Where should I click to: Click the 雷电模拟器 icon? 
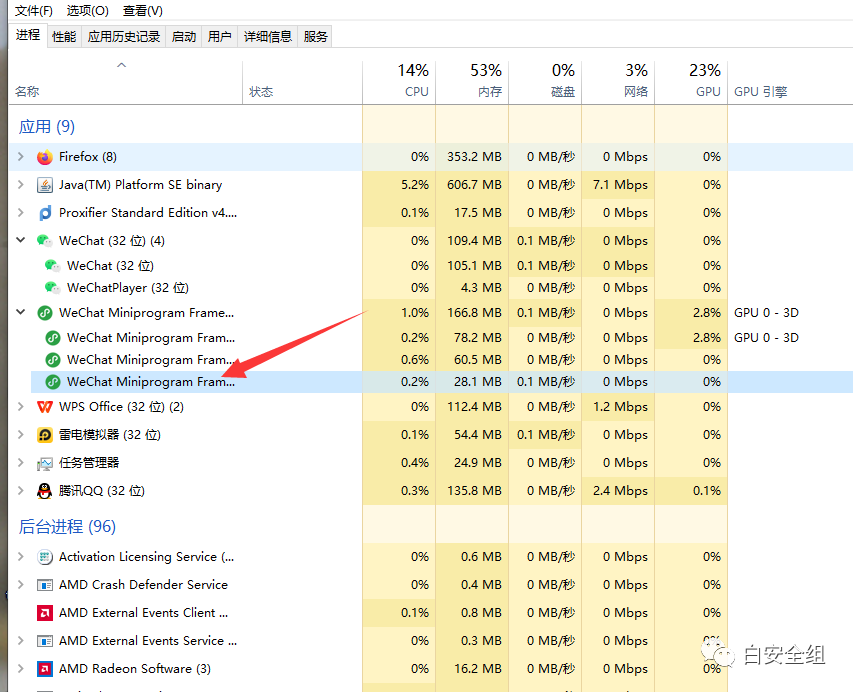(45, 435)
